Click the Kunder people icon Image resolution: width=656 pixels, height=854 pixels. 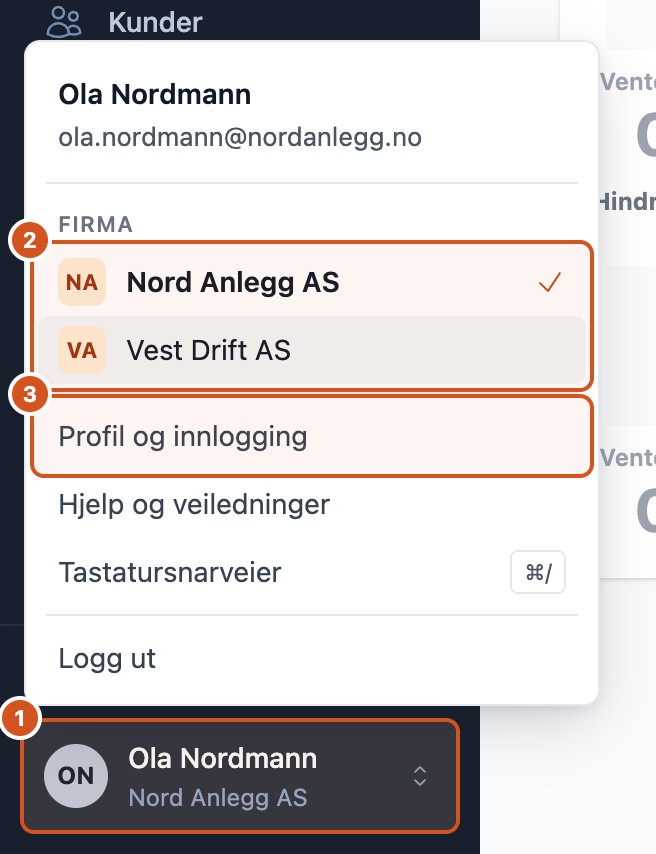(64, 22)
